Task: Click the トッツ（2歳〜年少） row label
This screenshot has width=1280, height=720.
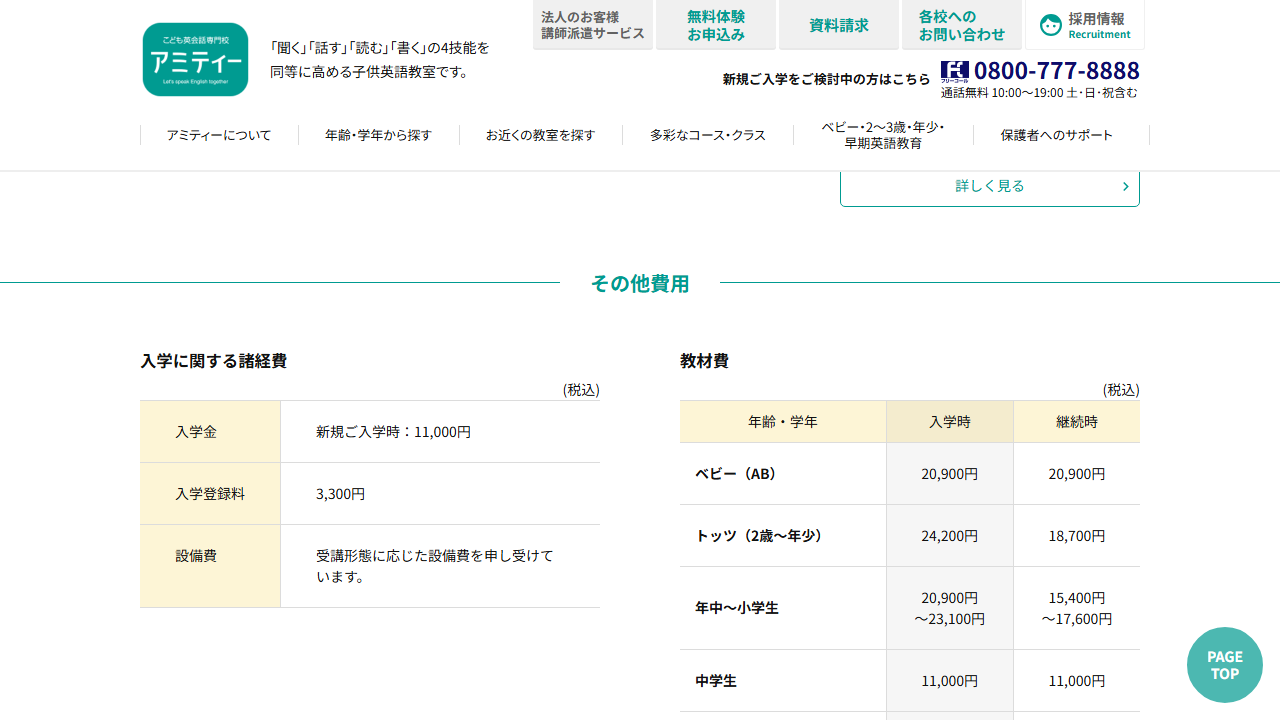Action: click(783, 536)
